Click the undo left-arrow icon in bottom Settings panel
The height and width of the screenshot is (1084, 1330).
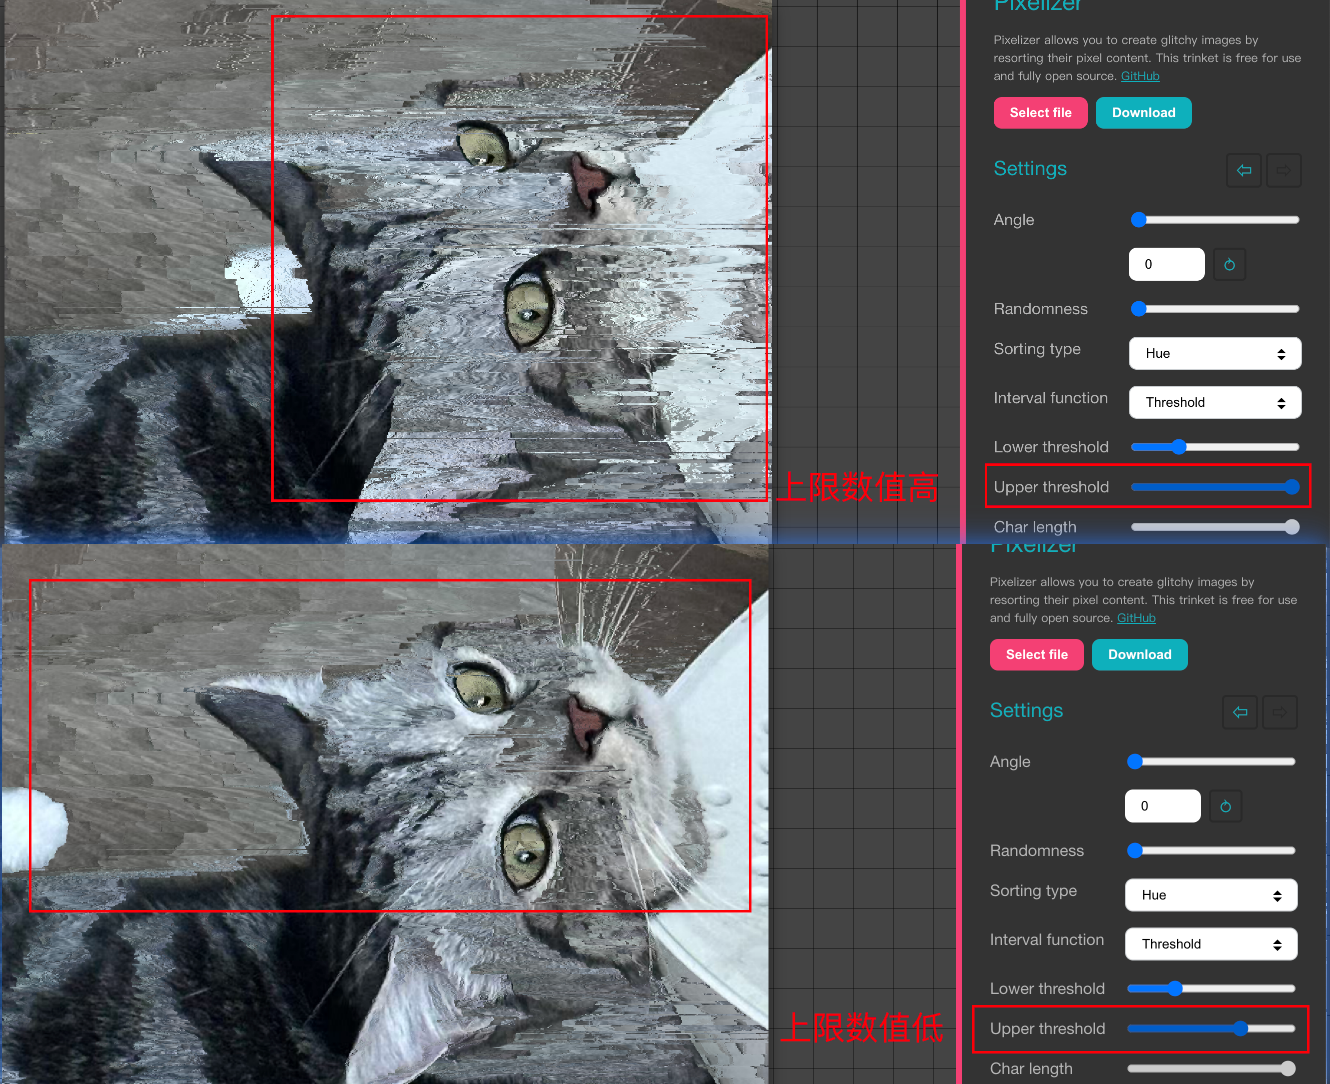1240,712
